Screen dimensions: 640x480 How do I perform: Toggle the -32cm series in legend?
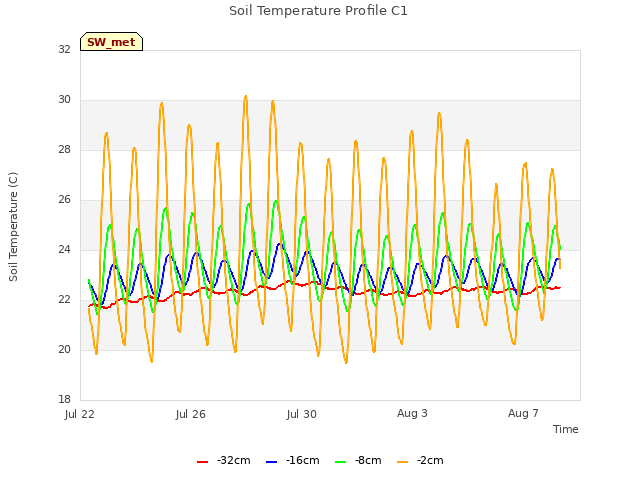point(223,460)
